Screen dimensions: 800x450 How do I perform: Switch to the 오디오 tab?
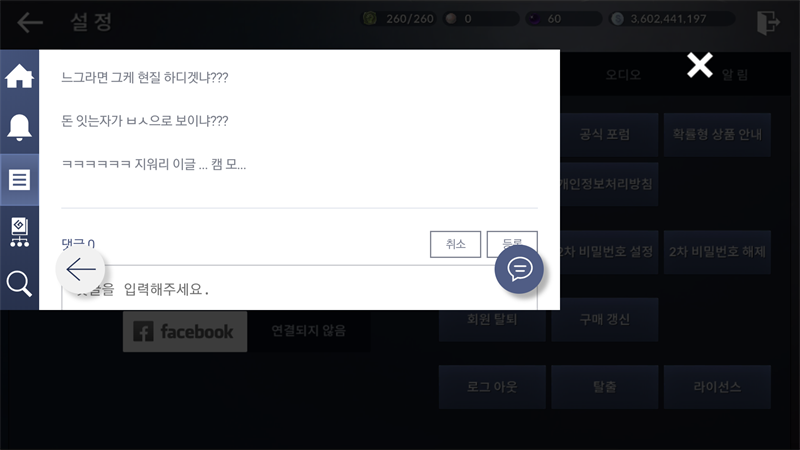click(623, 75)
